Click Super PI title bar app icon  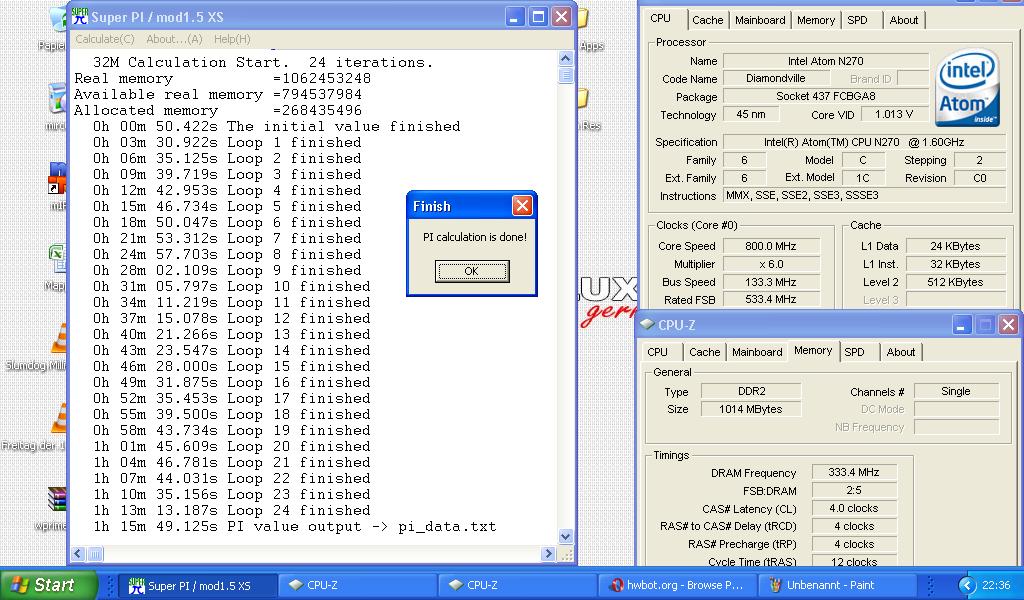(x=80, y=16)
